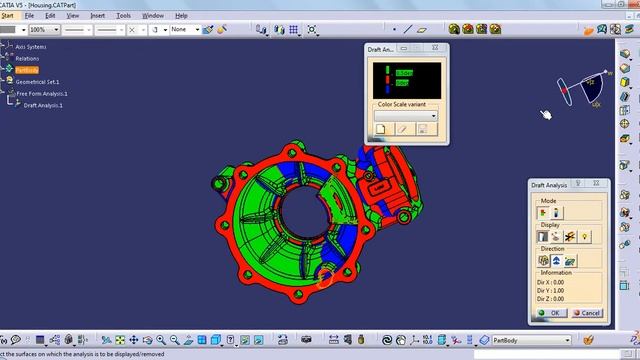
Task: Click Cancel in Draft Analysis dialog
Action: point(587,313)
